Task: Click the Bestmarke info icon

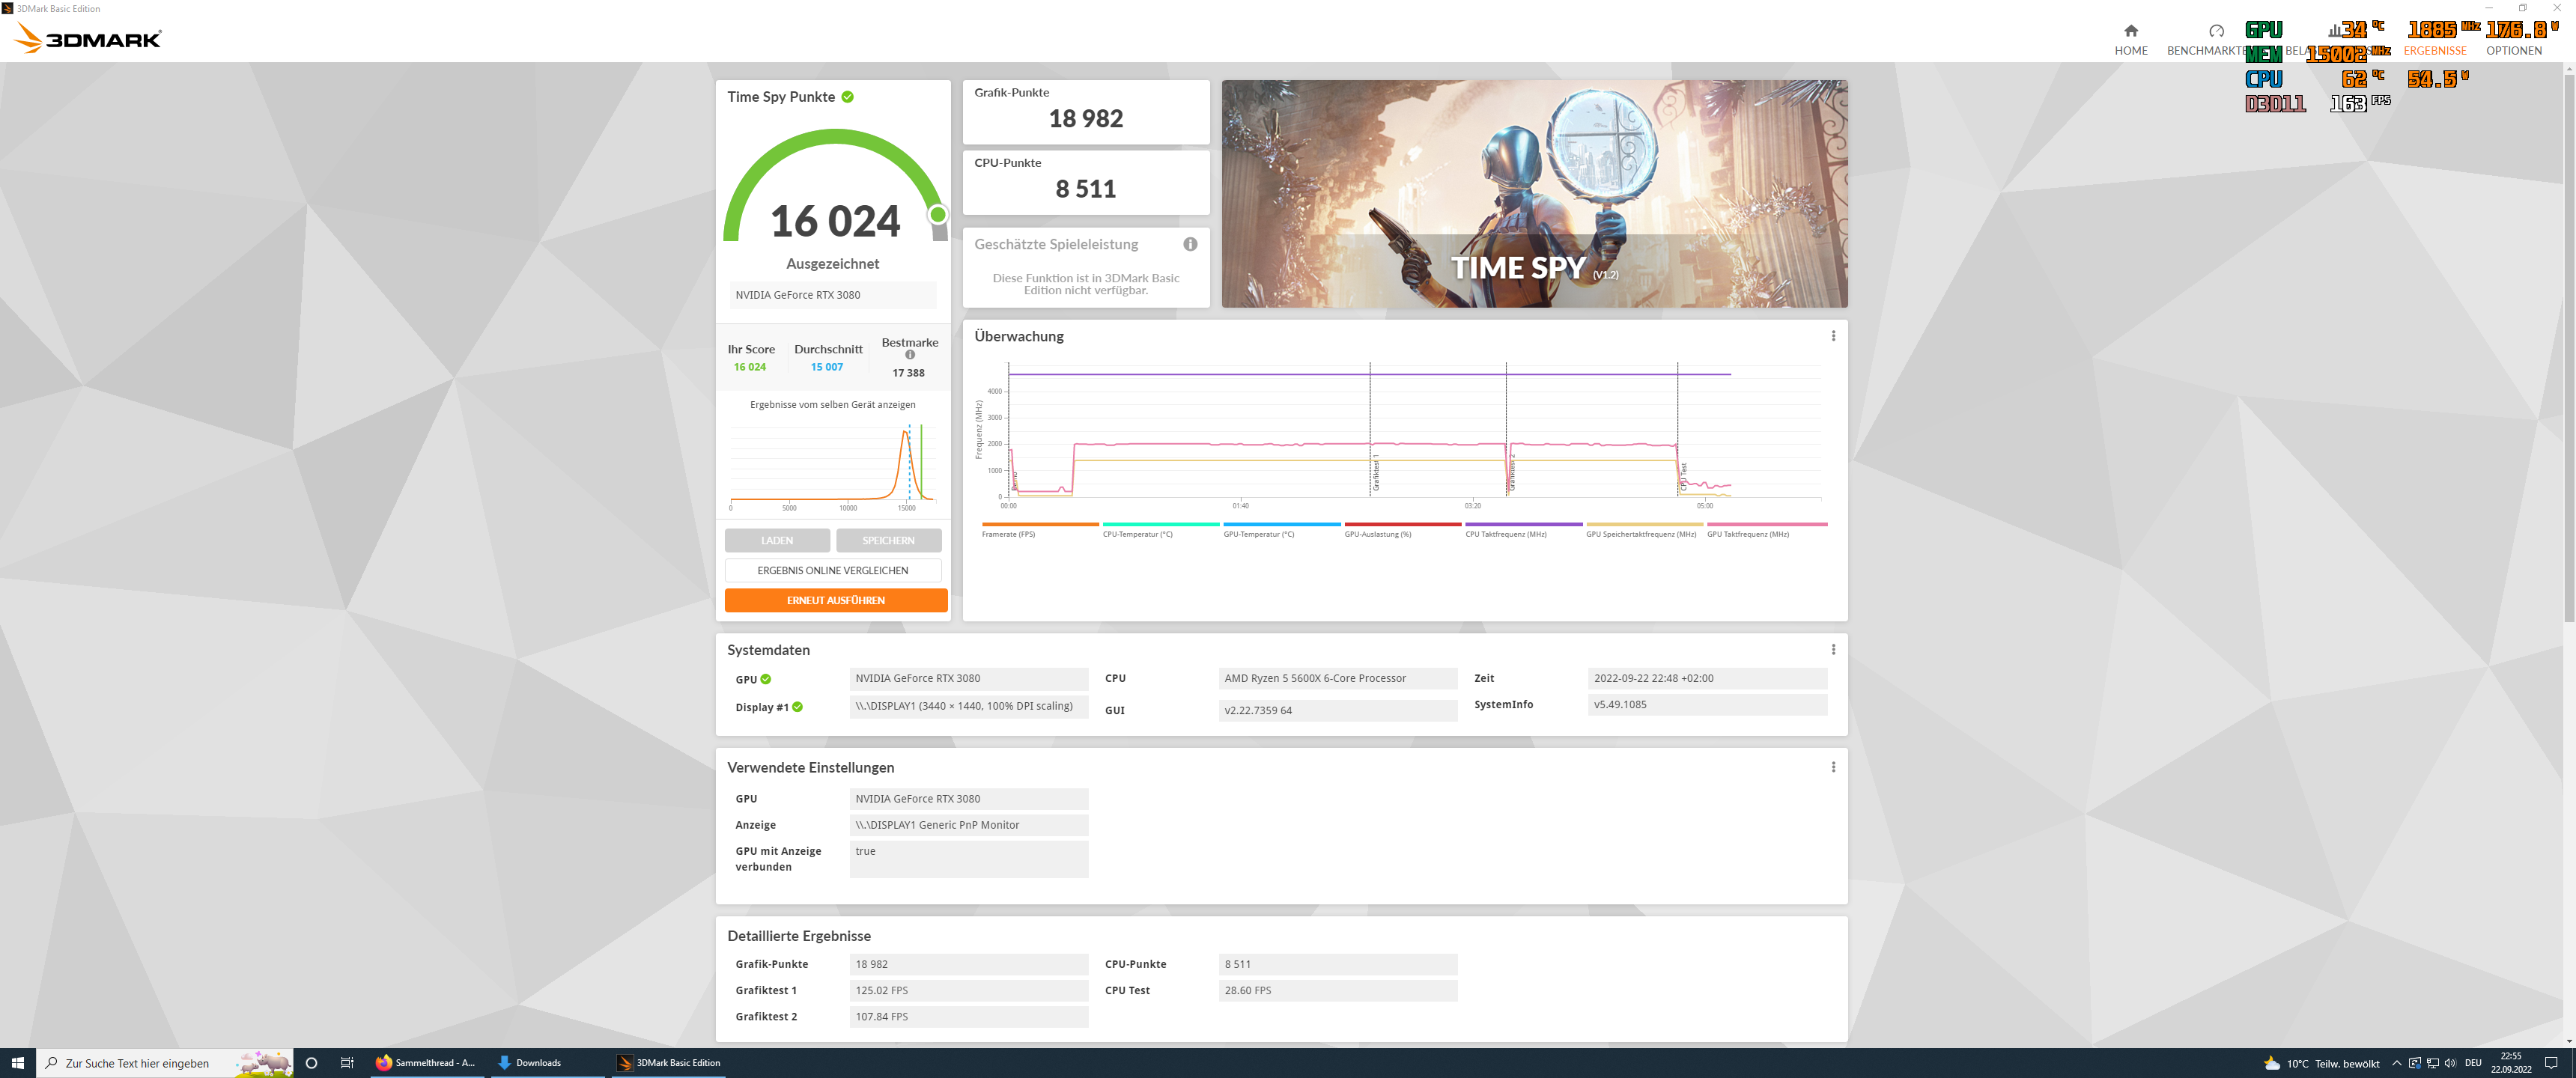Action: (910, 355)
